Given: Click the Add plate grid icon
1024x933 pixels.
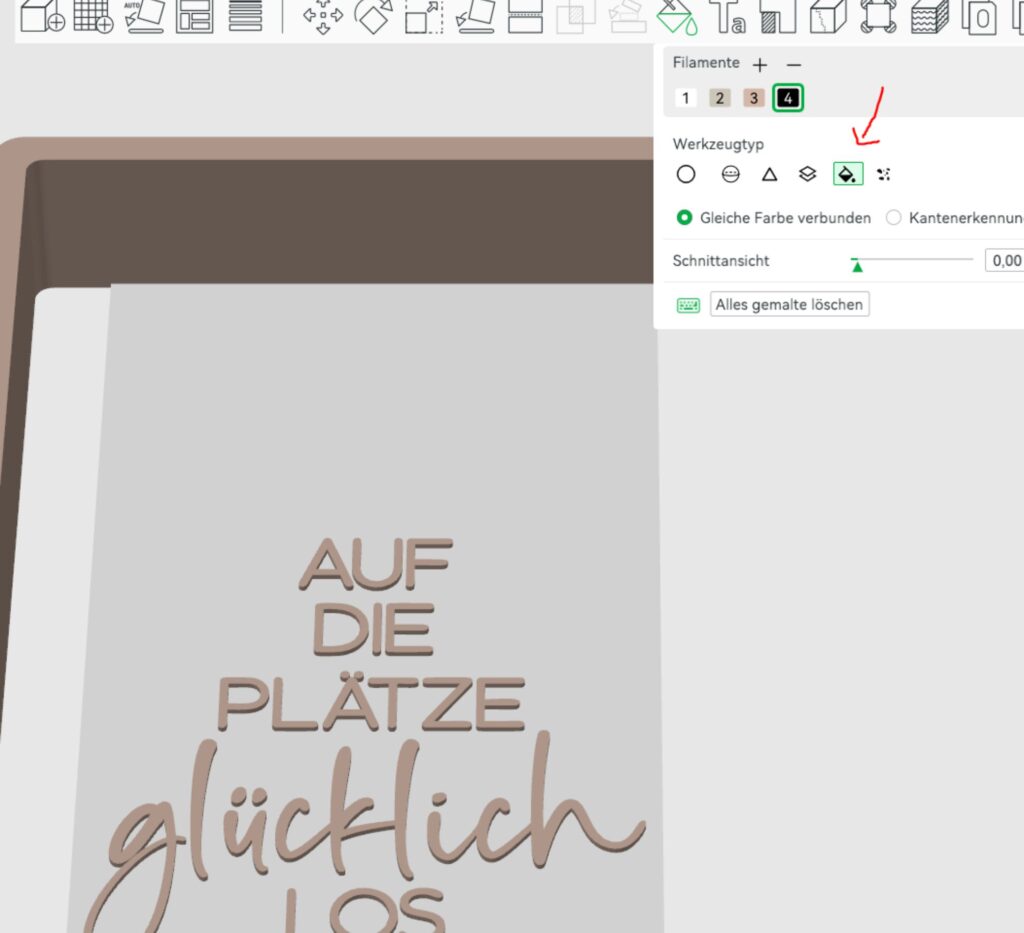Looking at the screenshot, I should (92, 16).
